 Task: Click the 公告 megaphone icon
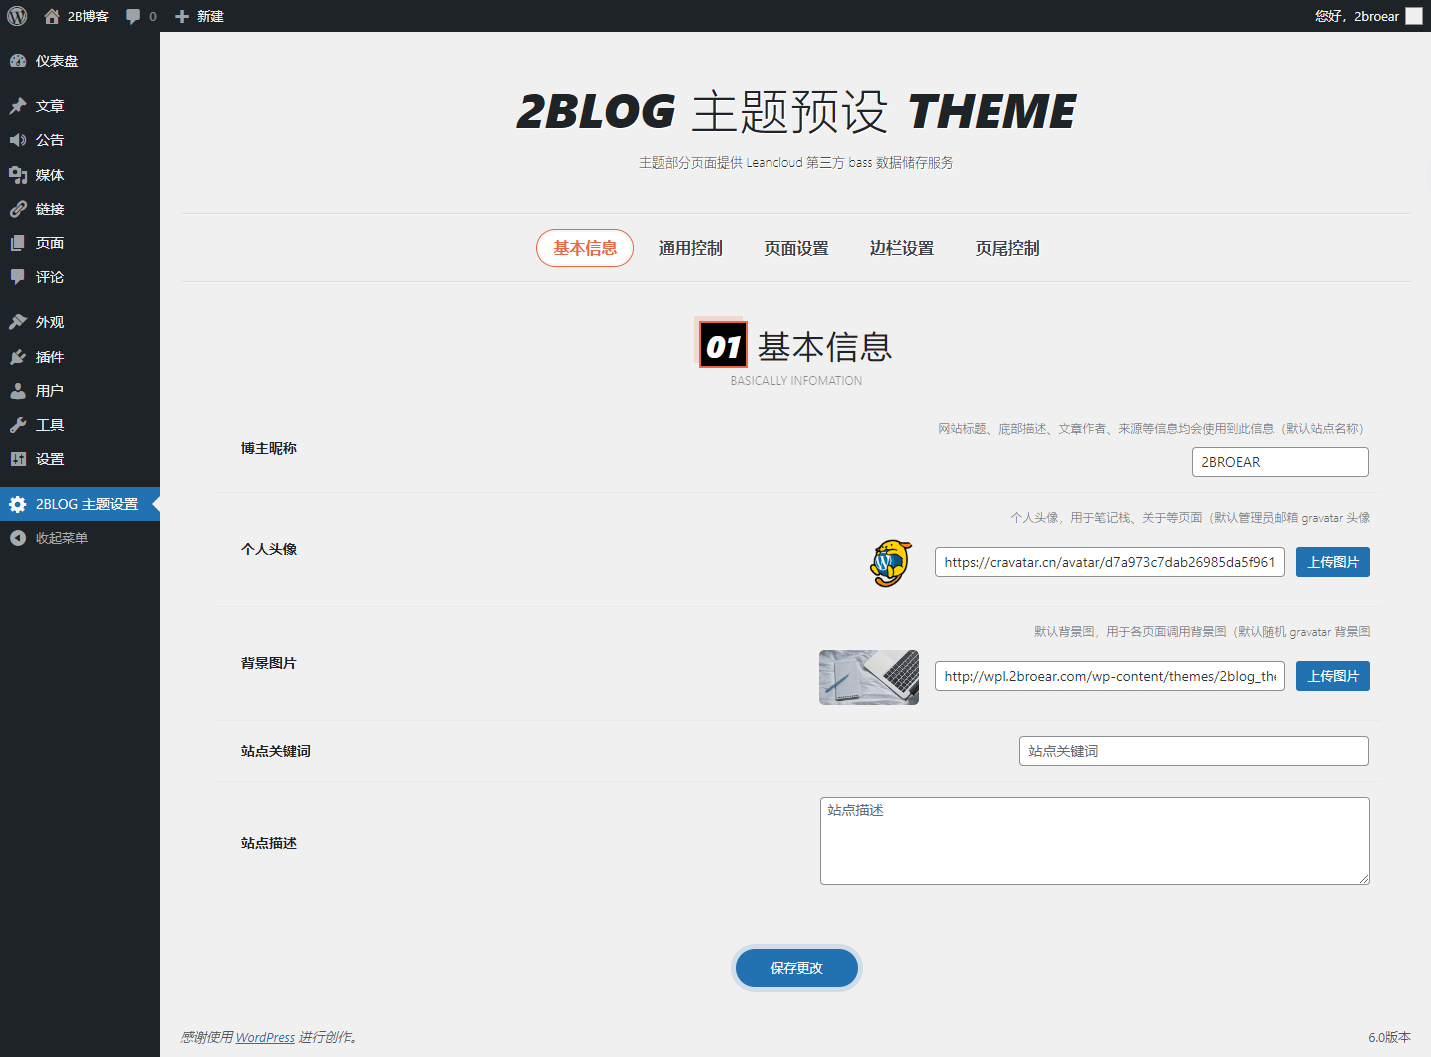pyautogui.click(x=18, y=140)
